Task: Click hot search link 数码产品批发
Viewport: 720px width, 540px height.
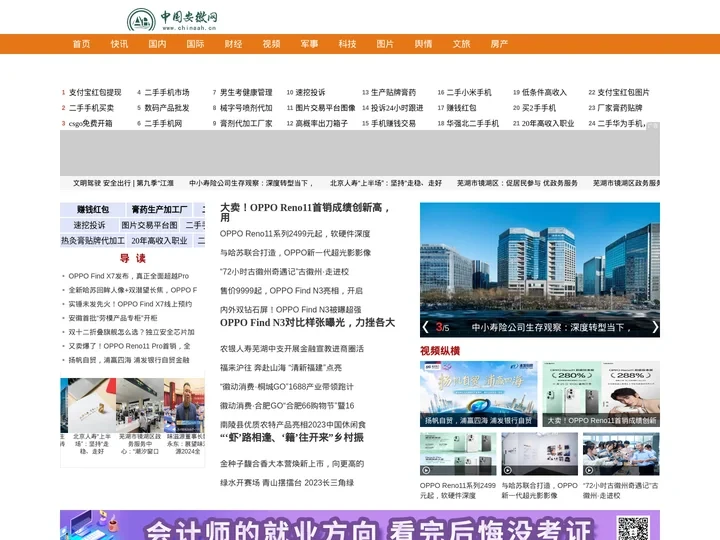Action: pyautogui.click(x=167, y=108)
